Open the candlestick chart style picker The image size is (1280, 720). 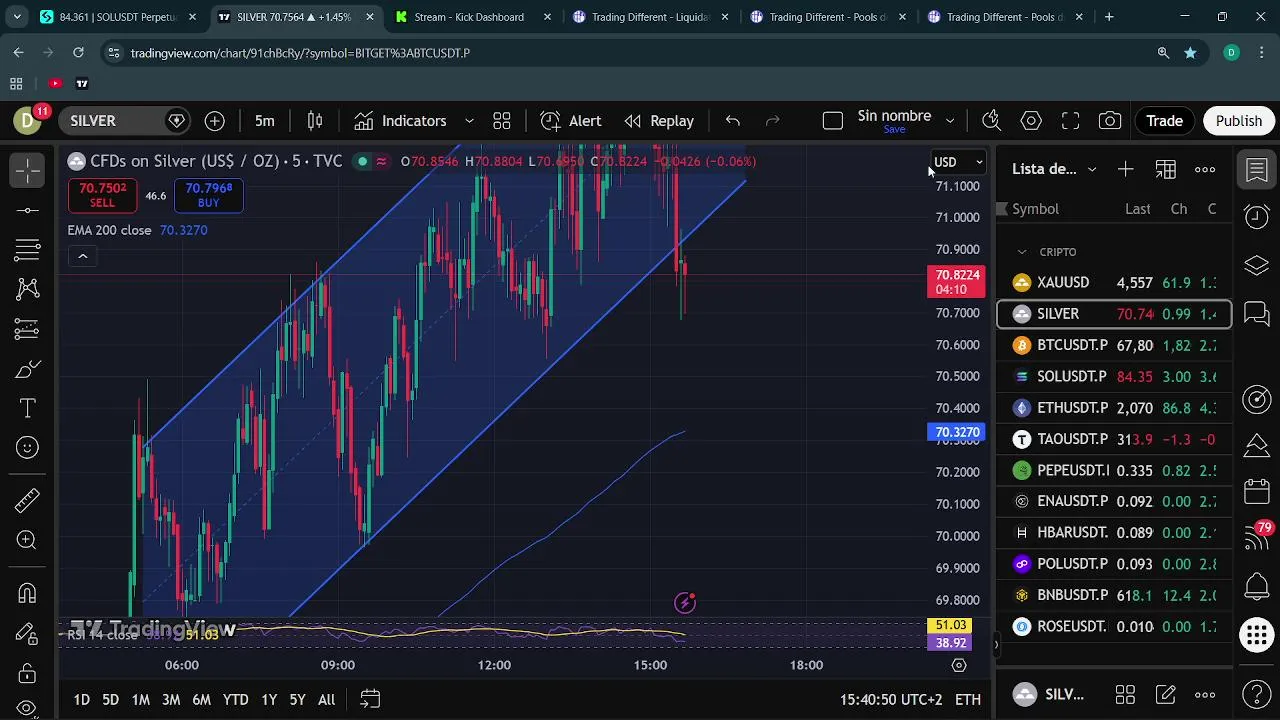pos(315,121)
